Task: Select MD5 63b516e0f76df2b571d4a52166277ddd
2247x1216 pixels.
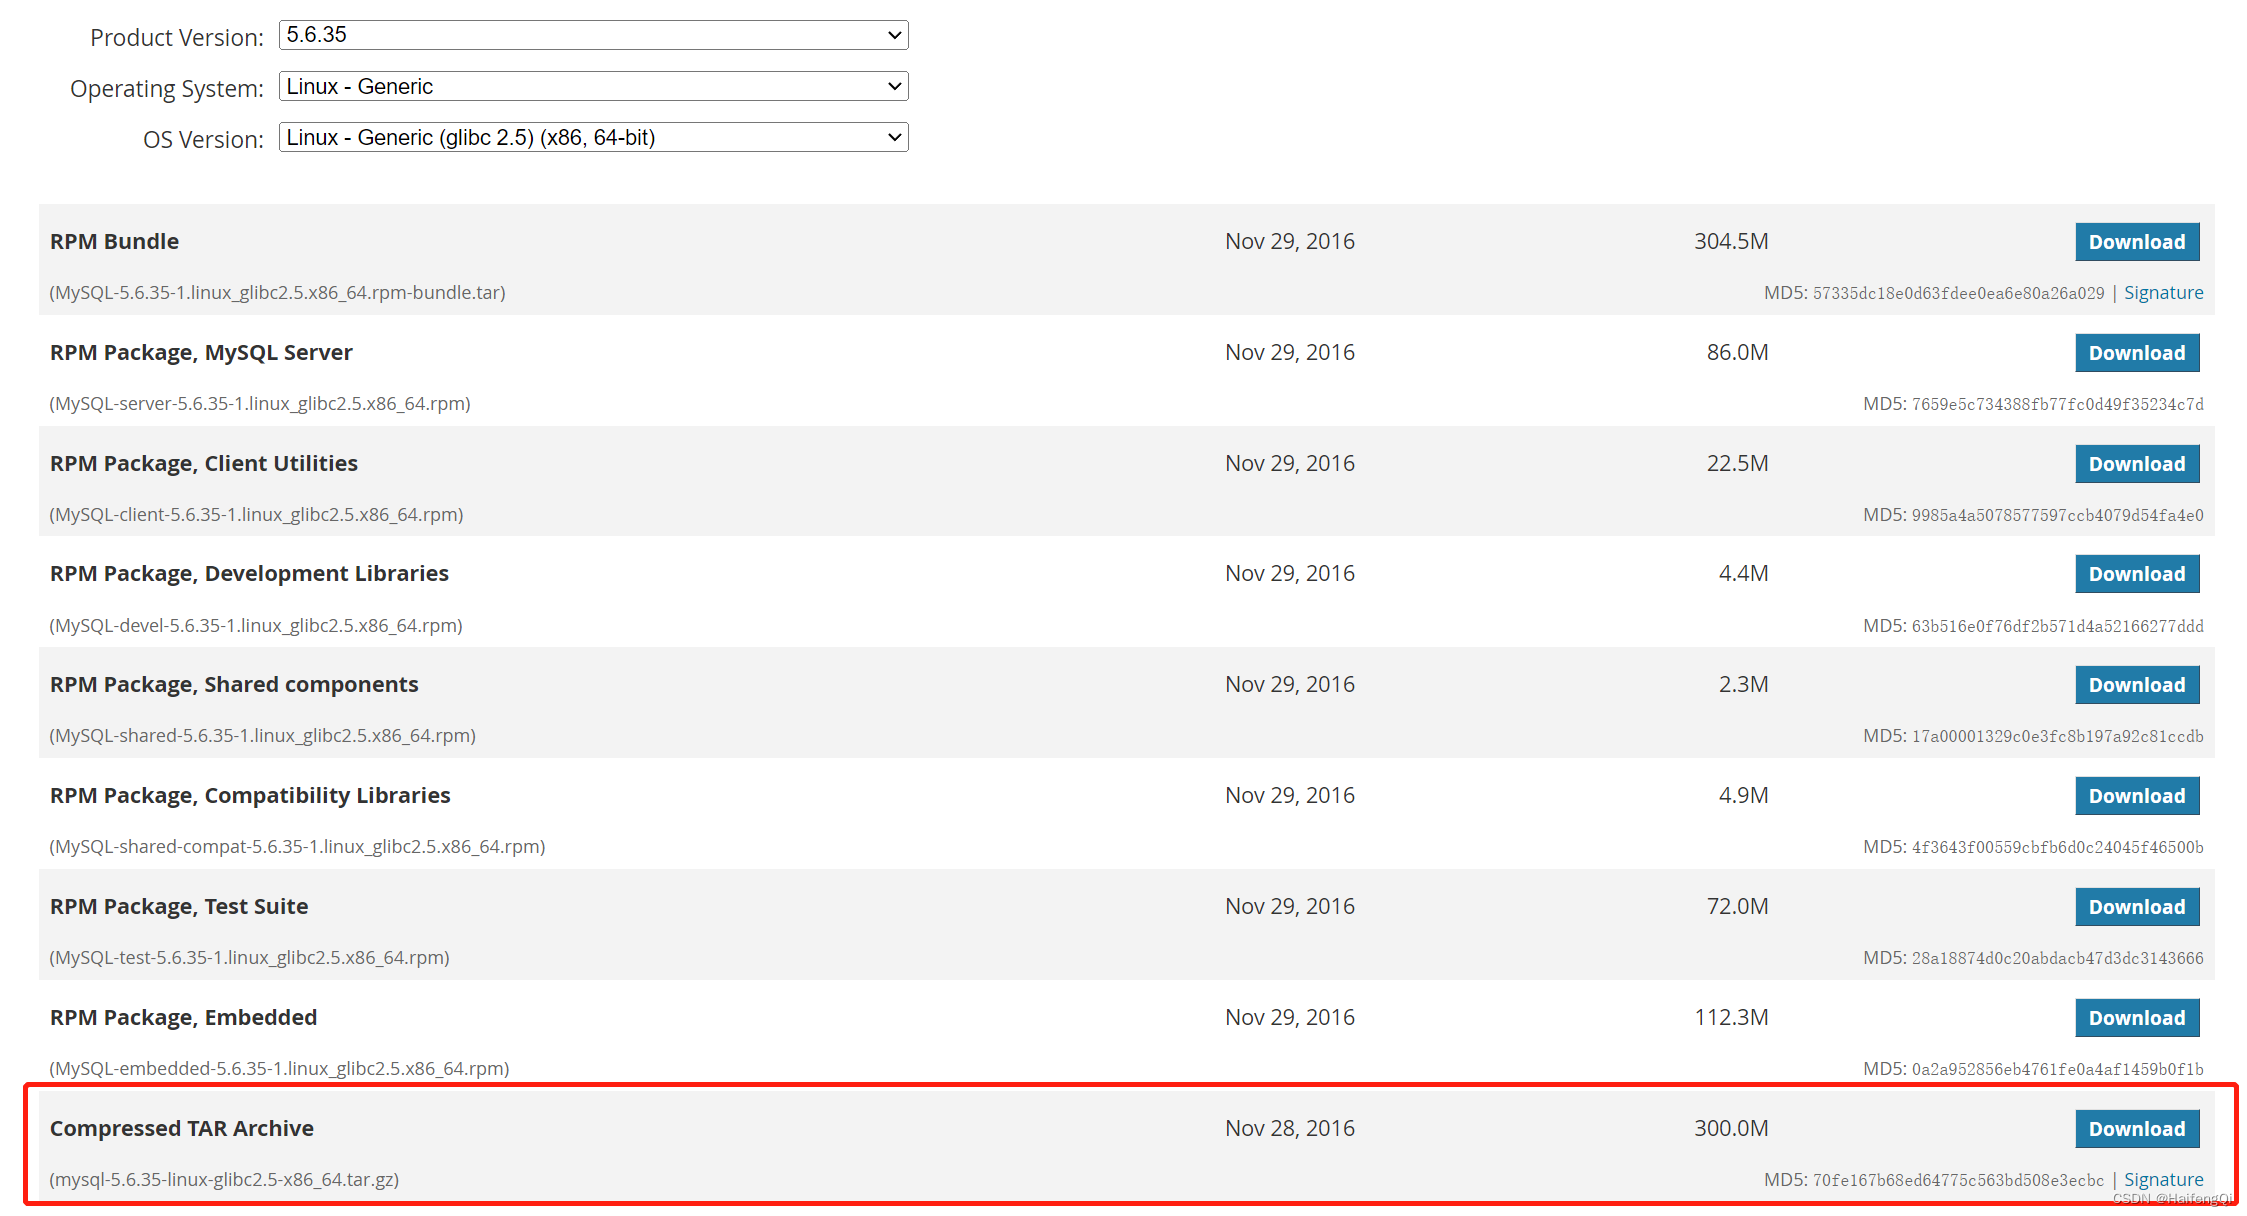Action: (x=2057, y=626)
